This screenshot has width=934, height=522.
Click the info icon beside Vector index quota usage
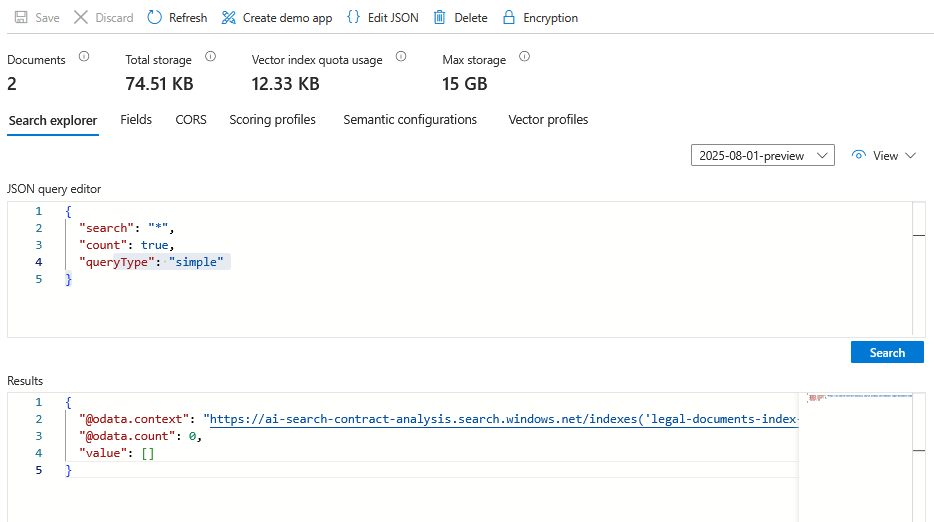(401, 58)
